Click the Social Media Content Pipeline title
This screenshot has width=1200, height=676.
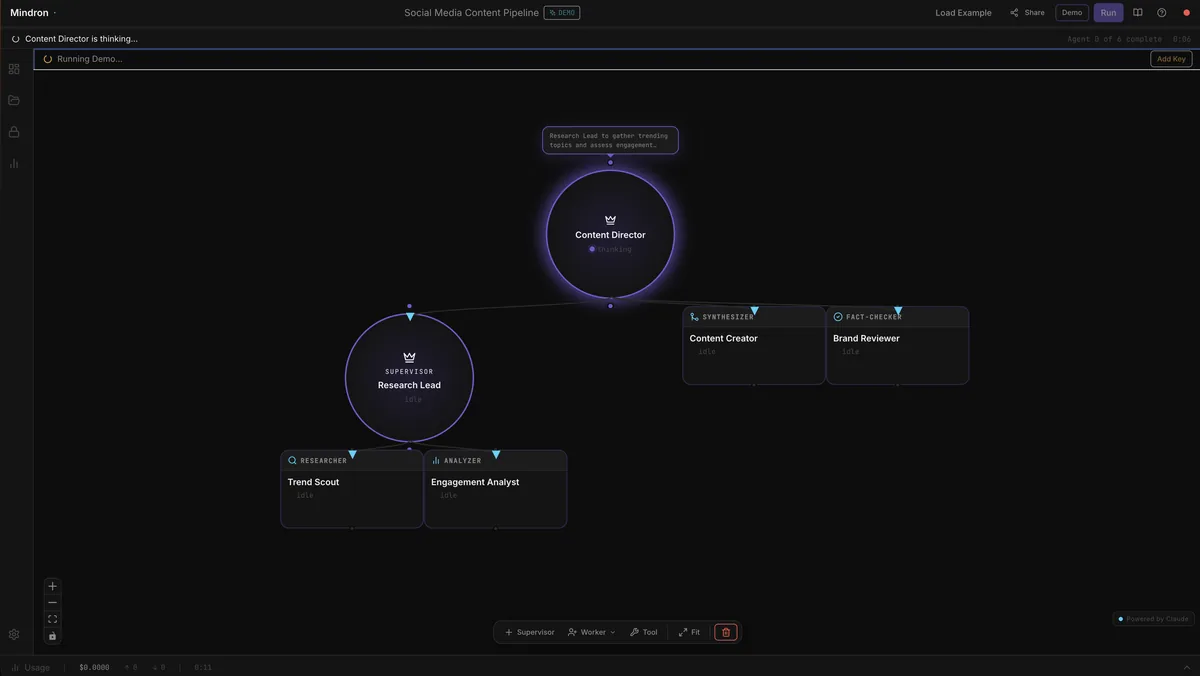pos(471,13)
